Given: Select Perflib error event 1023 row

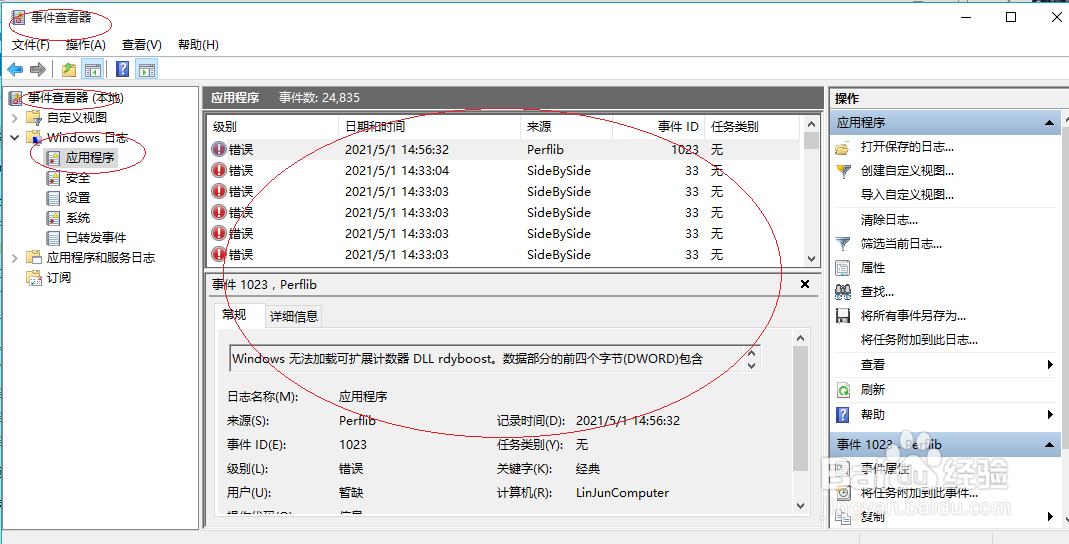Looking at the screenshot, I should coord(504,149).
